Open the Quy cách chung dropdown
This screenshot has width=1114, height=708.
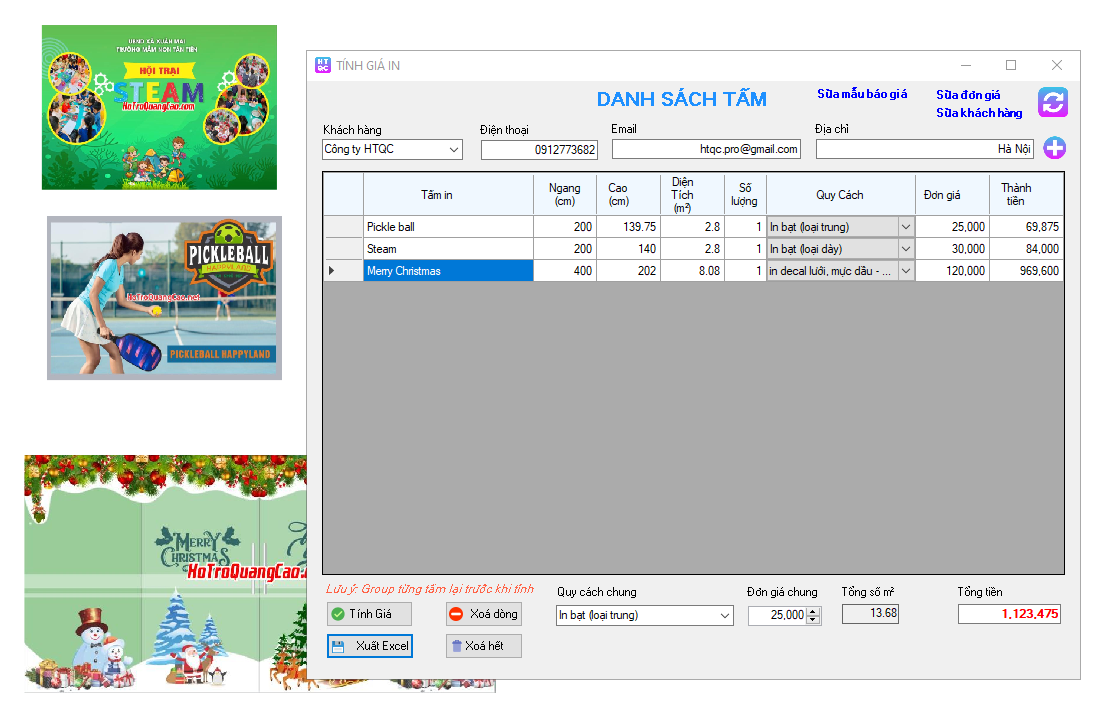[725, 616]
